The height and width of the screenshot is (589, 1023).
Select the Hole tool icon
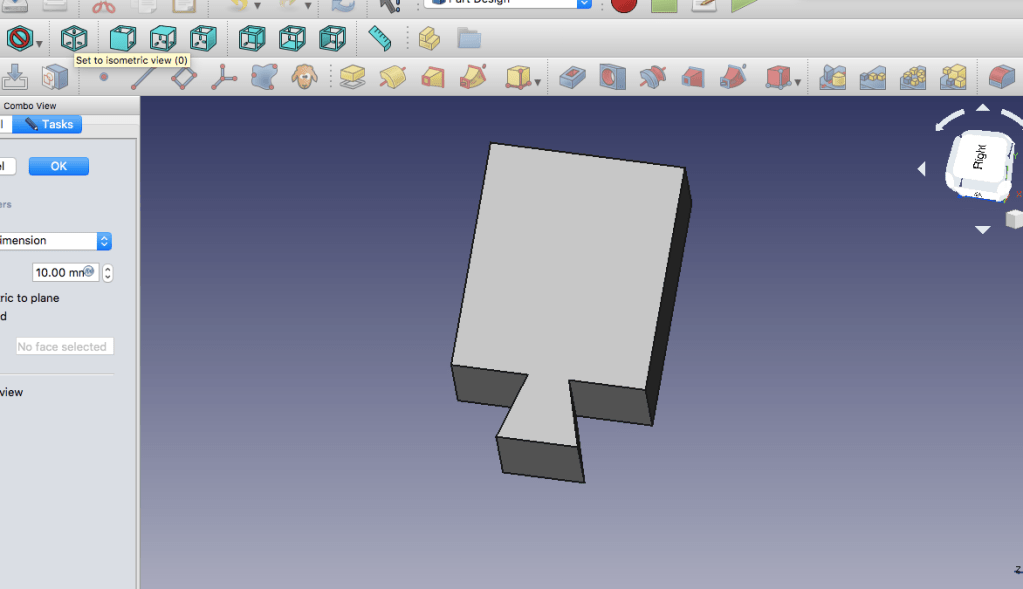(x=612, y=77)
